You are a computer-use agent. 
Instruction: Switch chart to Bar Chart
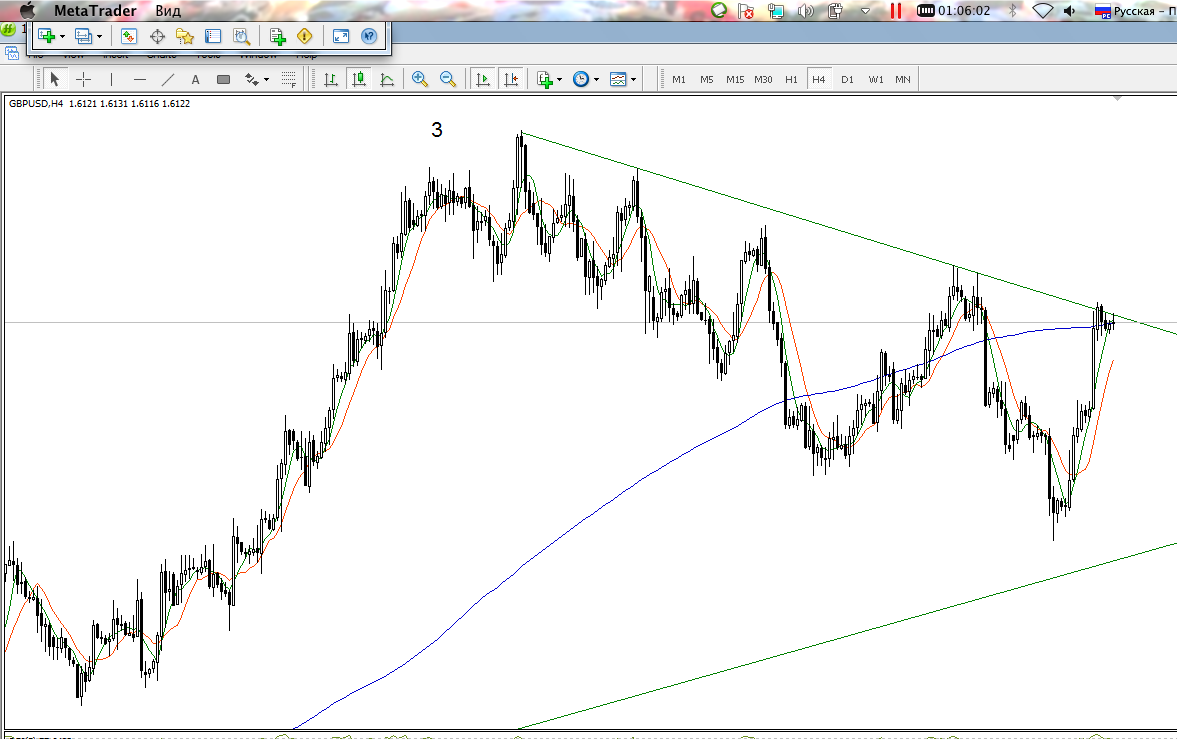pyautogui.click(x=330, y=79)
